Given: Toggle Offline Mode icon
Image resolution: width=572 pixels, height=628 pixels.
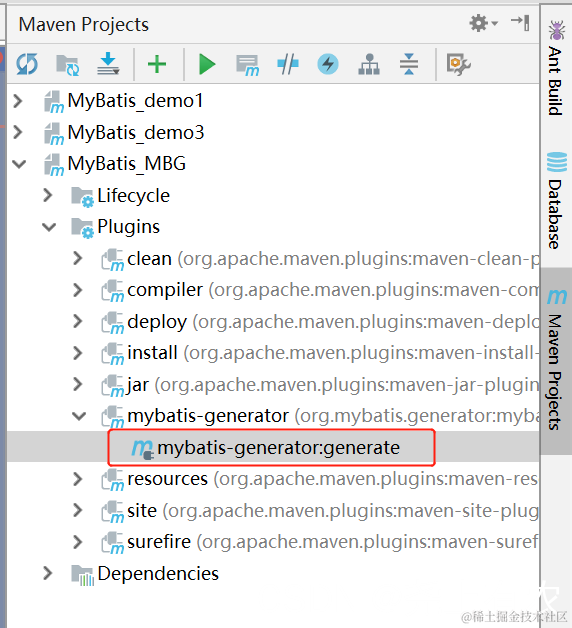Looking at the screenshot, I should tap(288, 64).
